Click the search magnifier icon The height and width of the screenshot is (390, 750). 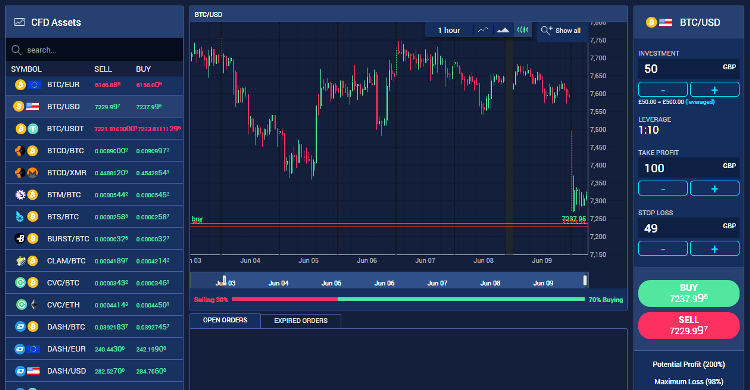pyautogui.click(x=16, y=50)
